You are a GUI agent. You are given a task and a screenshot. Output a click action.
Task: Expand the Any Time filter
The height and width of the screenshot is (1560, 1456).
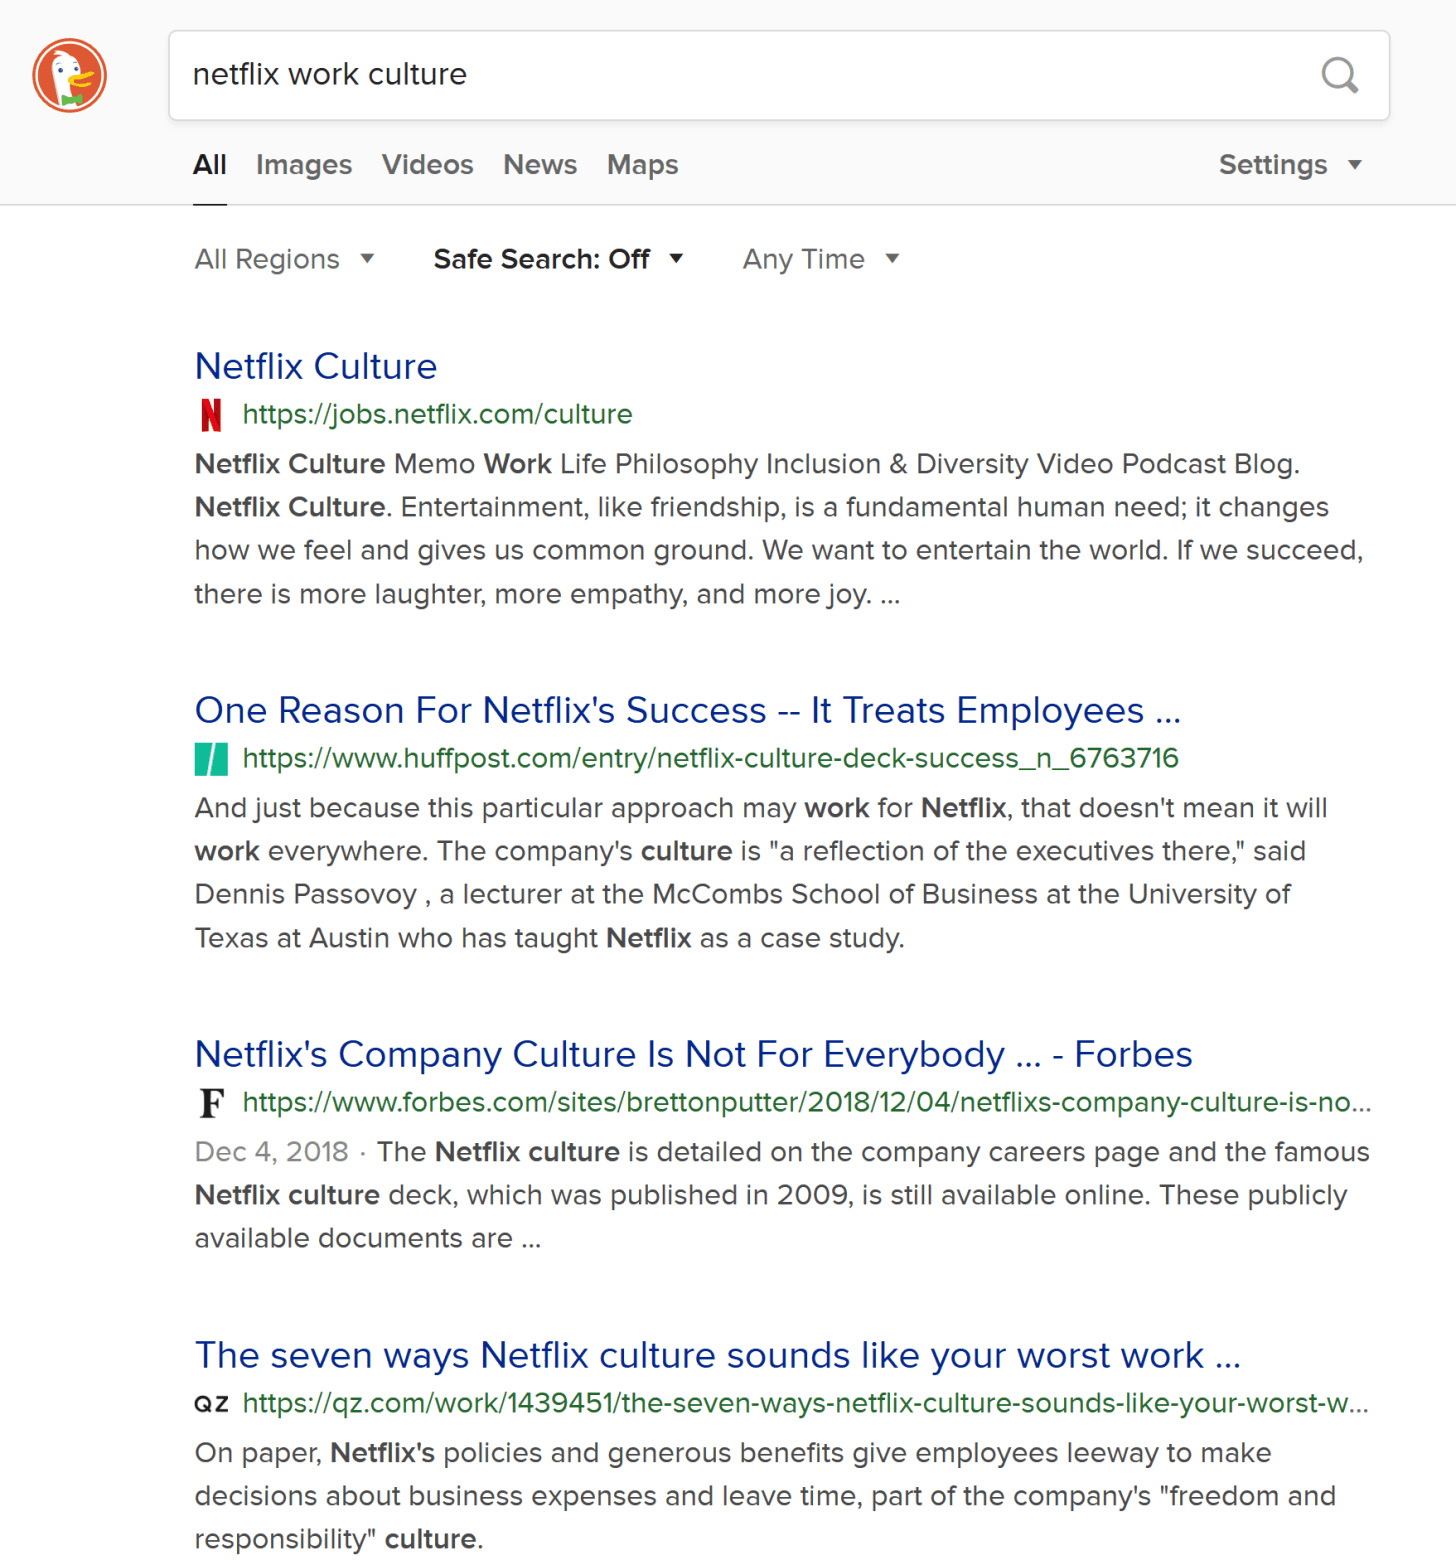pyautogui.click(x=820, y=259)
